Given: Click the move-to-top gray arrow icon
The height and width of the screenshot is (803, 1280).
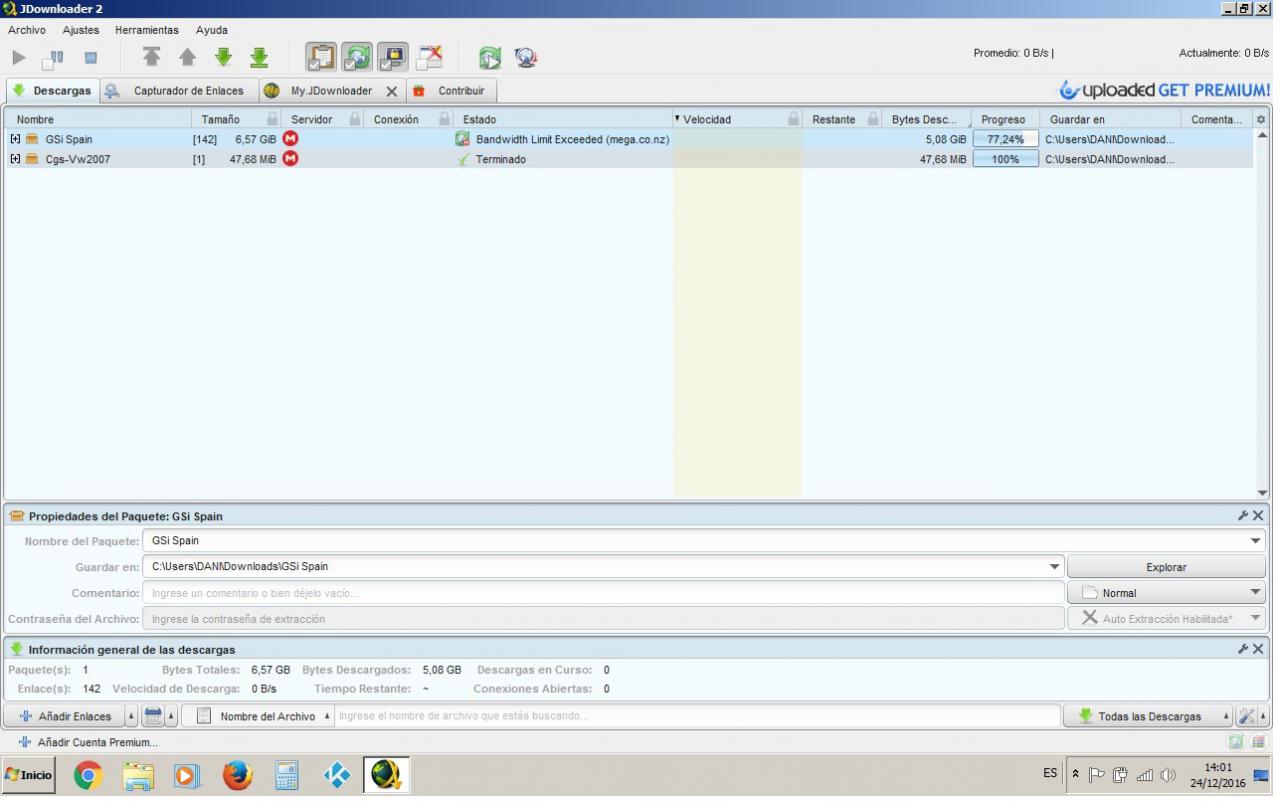Looking at the screenshot, I should (x=151, y=58).
